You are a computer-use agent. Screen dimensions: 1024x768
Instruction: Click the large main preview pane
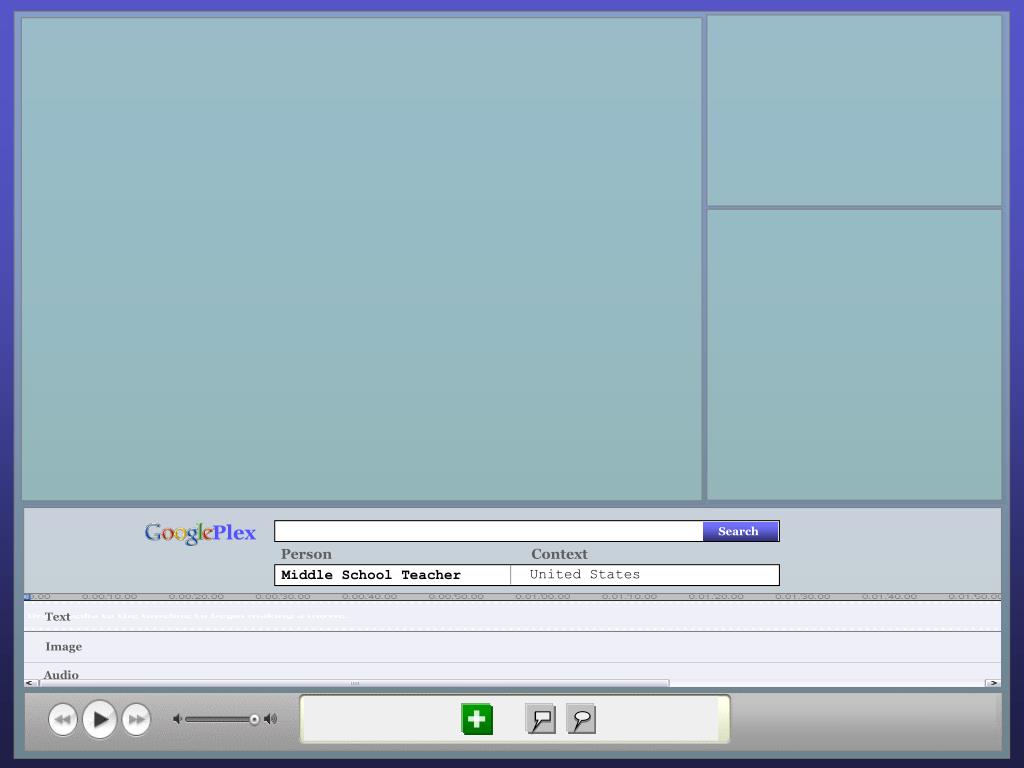(x=362, y=259)
